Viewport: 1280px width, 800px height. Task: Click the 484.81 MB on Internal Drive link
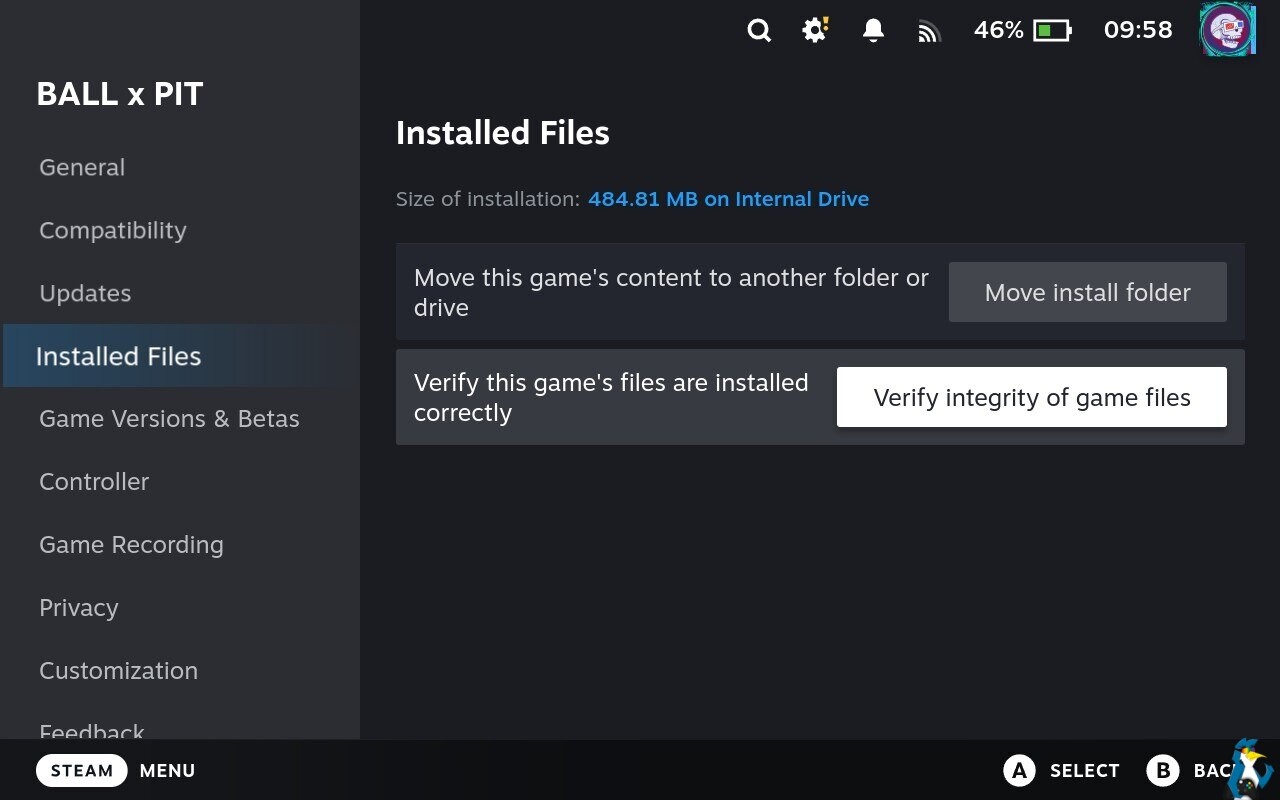click(728, 199)
